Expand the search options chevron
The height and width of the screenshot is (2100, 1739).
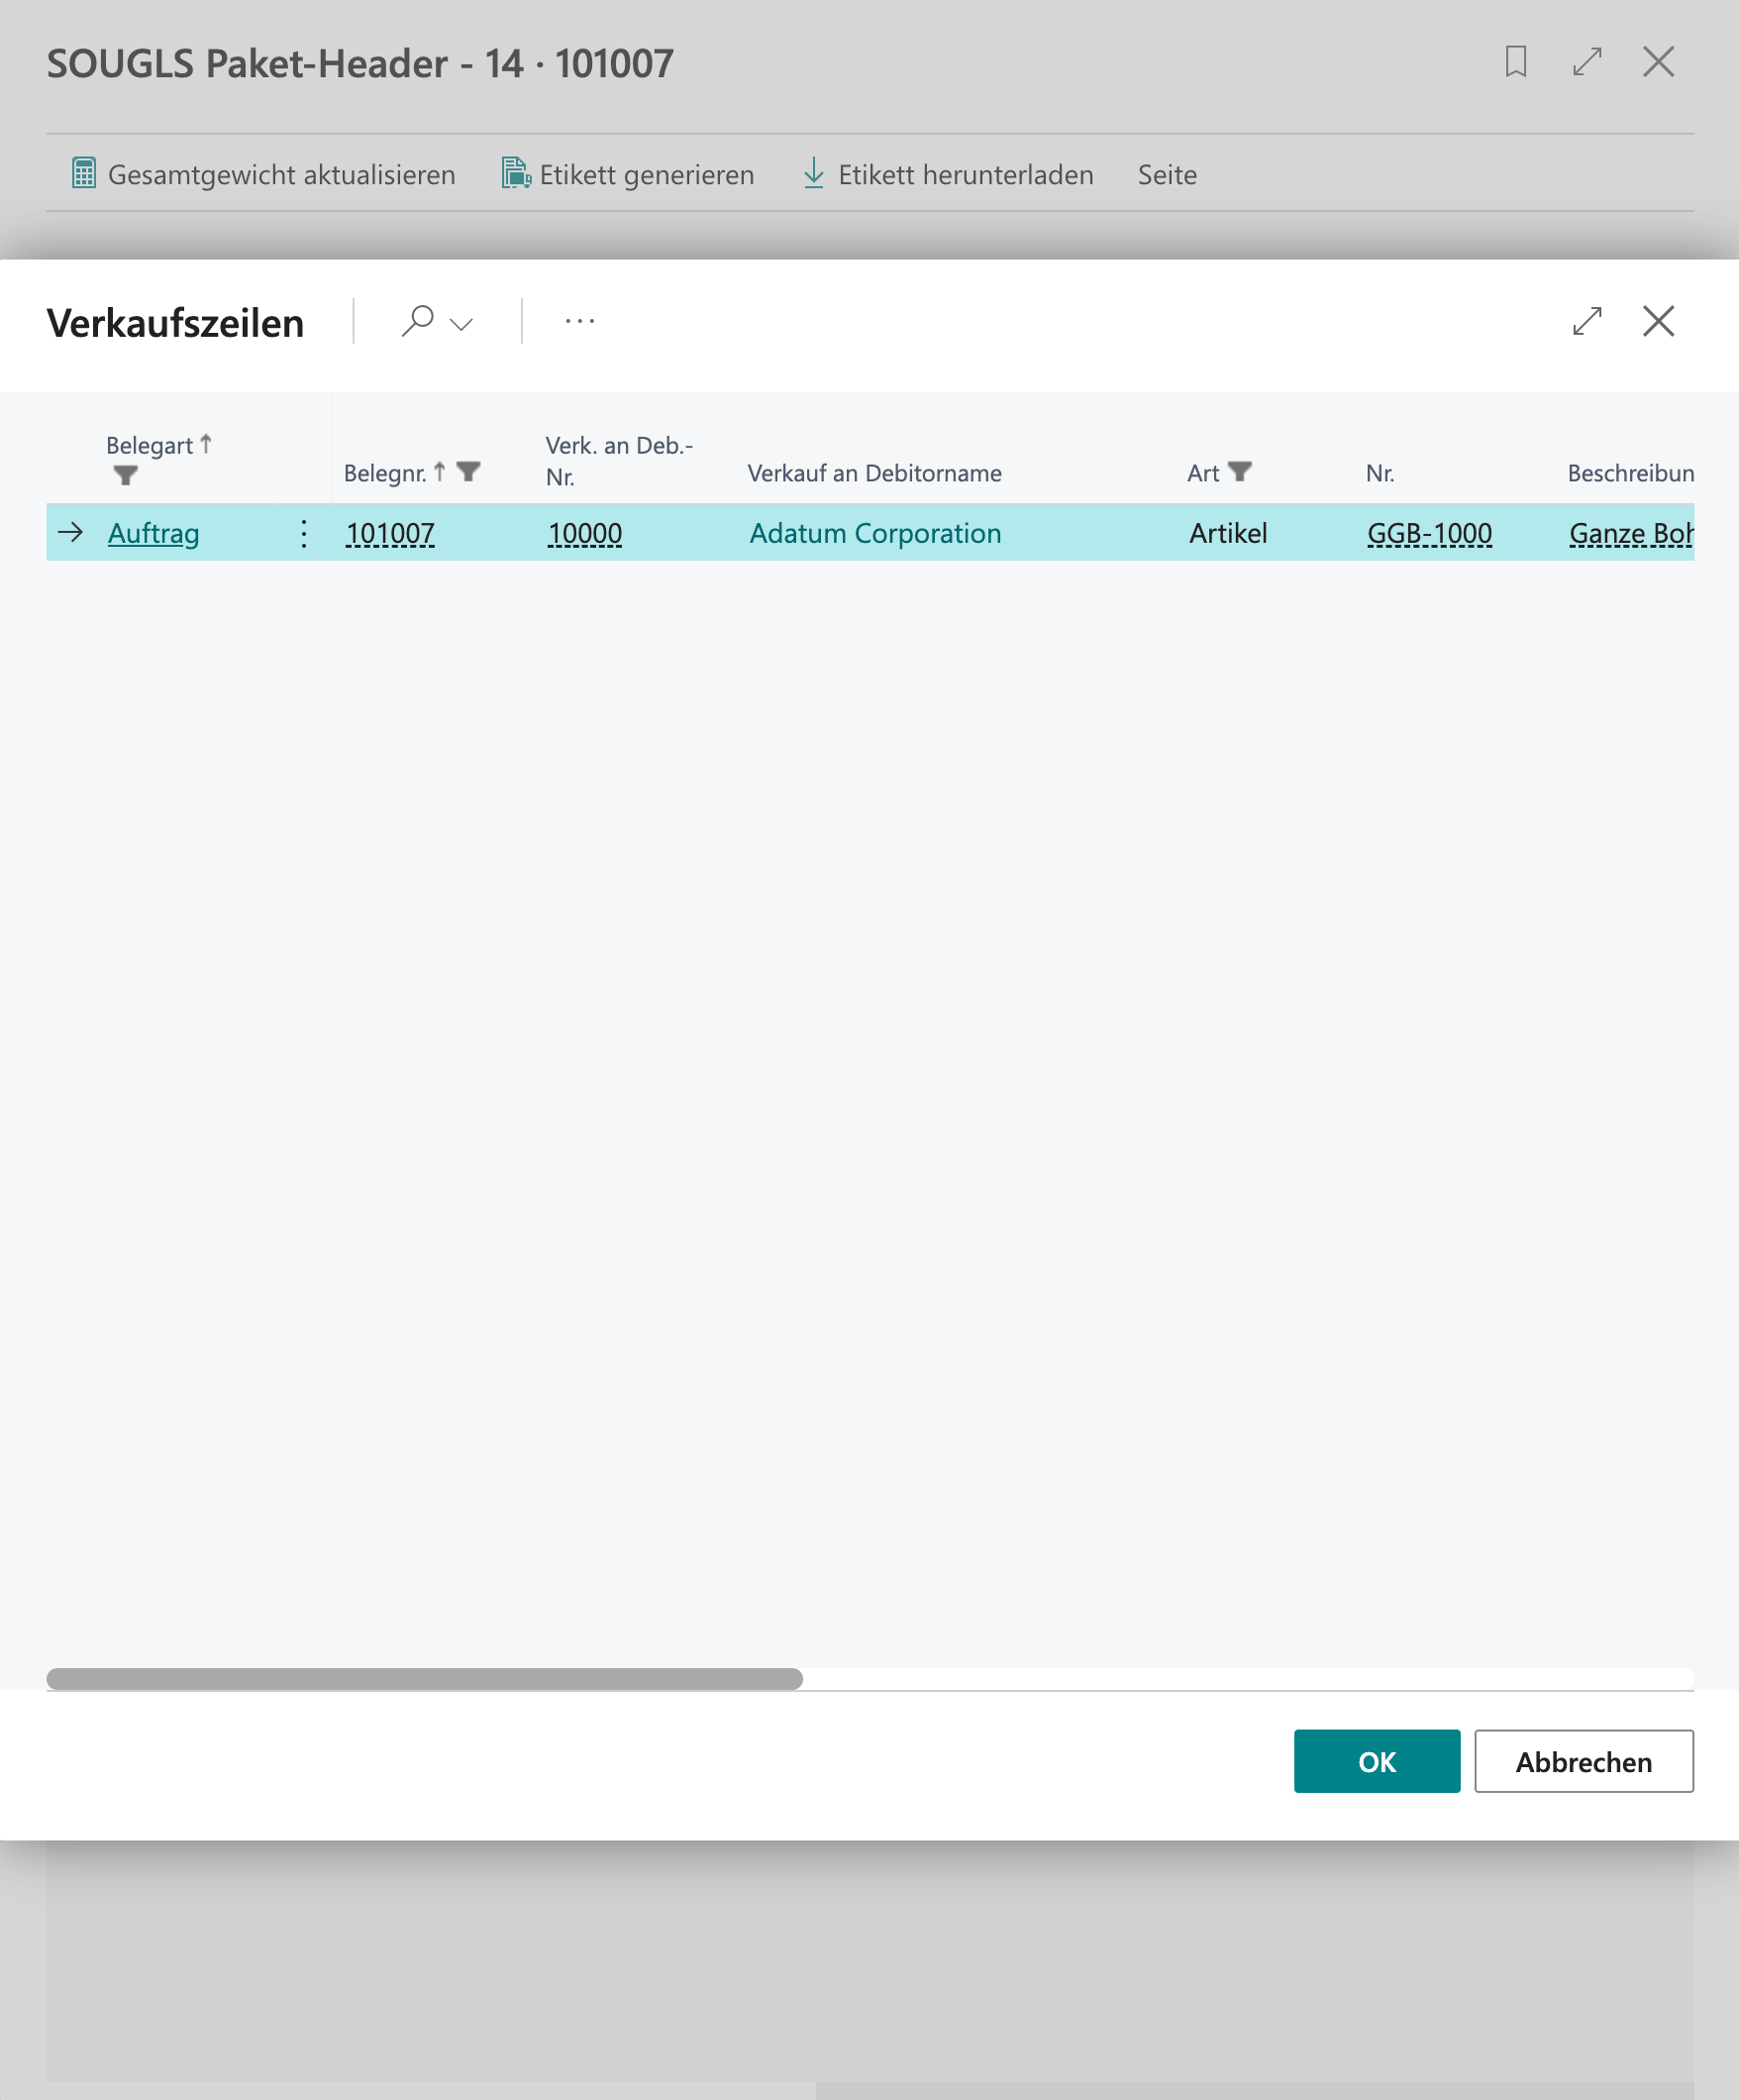[x=461, y=324]
